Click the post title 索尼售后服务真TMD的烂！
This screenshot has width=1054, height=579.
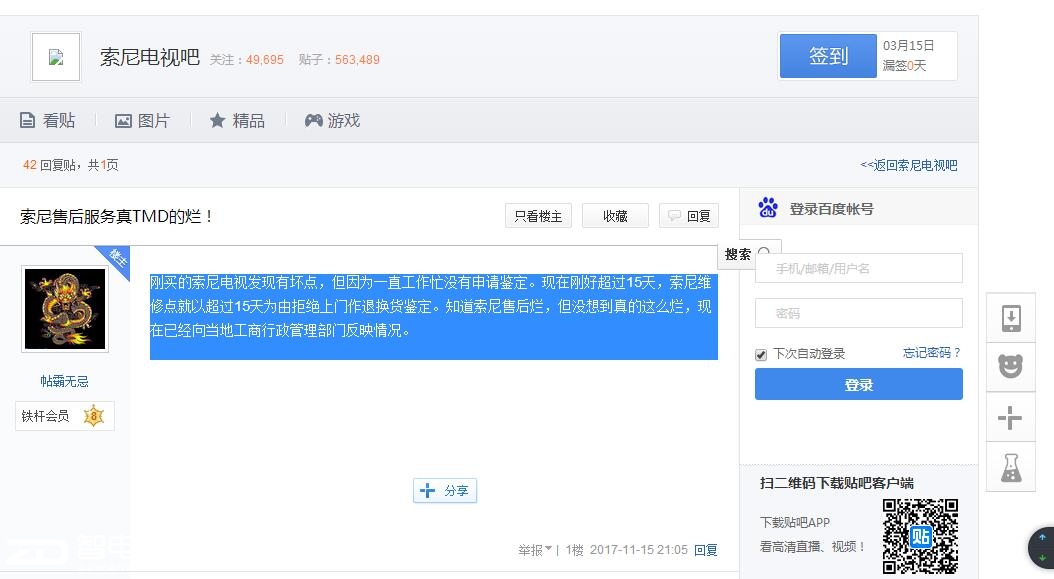pyautogui.click(x=116, y=217)
